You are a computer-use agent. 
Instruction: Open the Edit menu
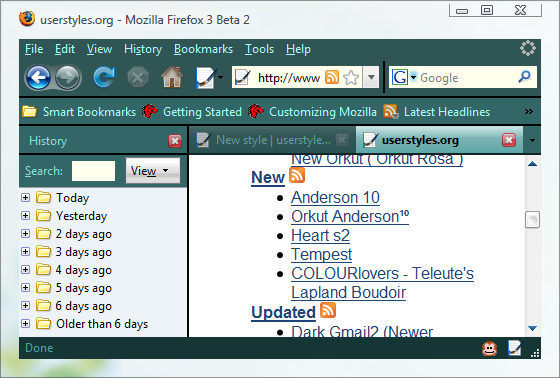[65, 49]
